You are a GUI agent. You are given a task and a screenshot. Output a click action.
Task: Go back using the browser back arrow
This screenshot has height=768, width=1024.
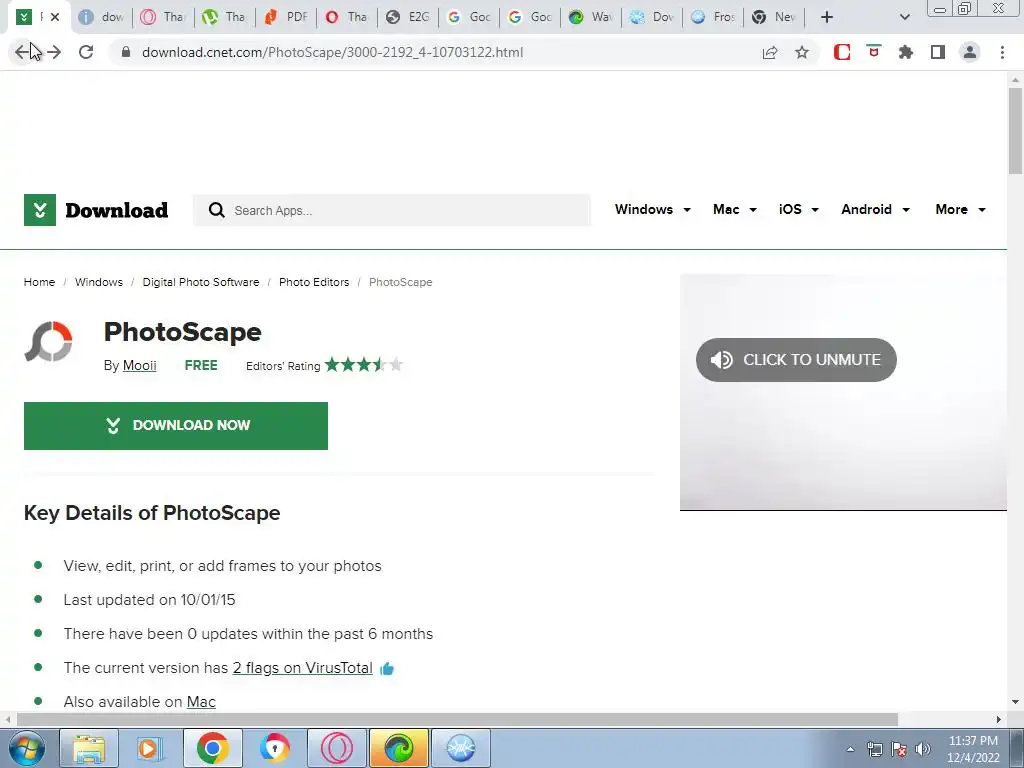pyautogui.click(x=22, y=52)
